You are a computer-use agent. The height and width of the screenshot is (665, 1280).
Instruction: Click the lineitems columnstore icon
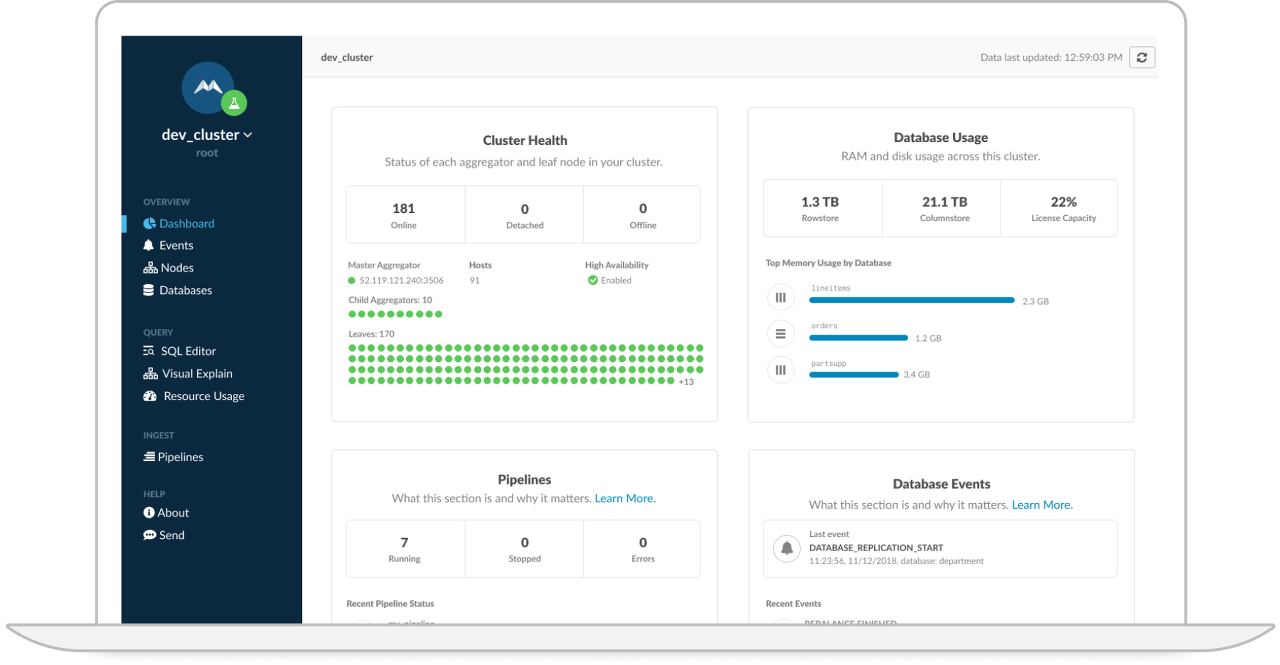[x=780, y=298]
